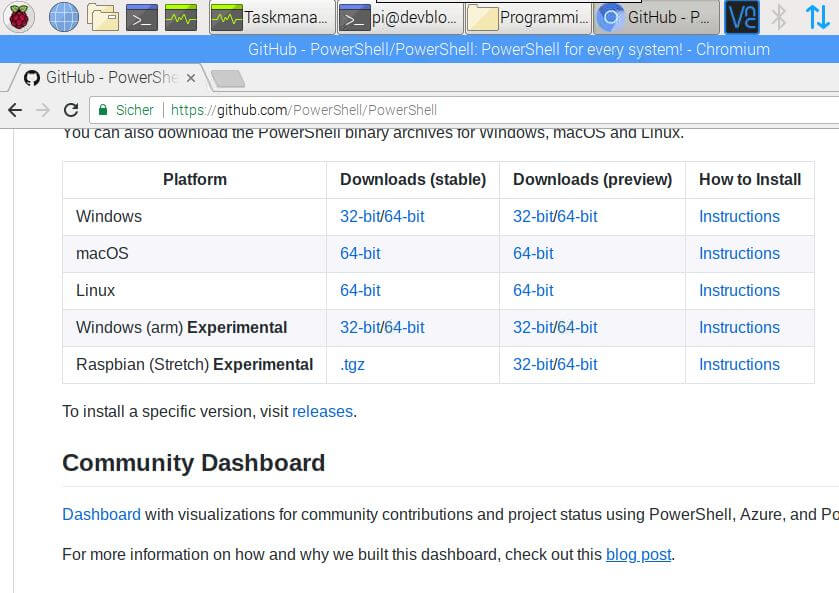Screen dimensions: 839x593
Task: Switch to the Taskmanager window
Action: click(270, 17)
